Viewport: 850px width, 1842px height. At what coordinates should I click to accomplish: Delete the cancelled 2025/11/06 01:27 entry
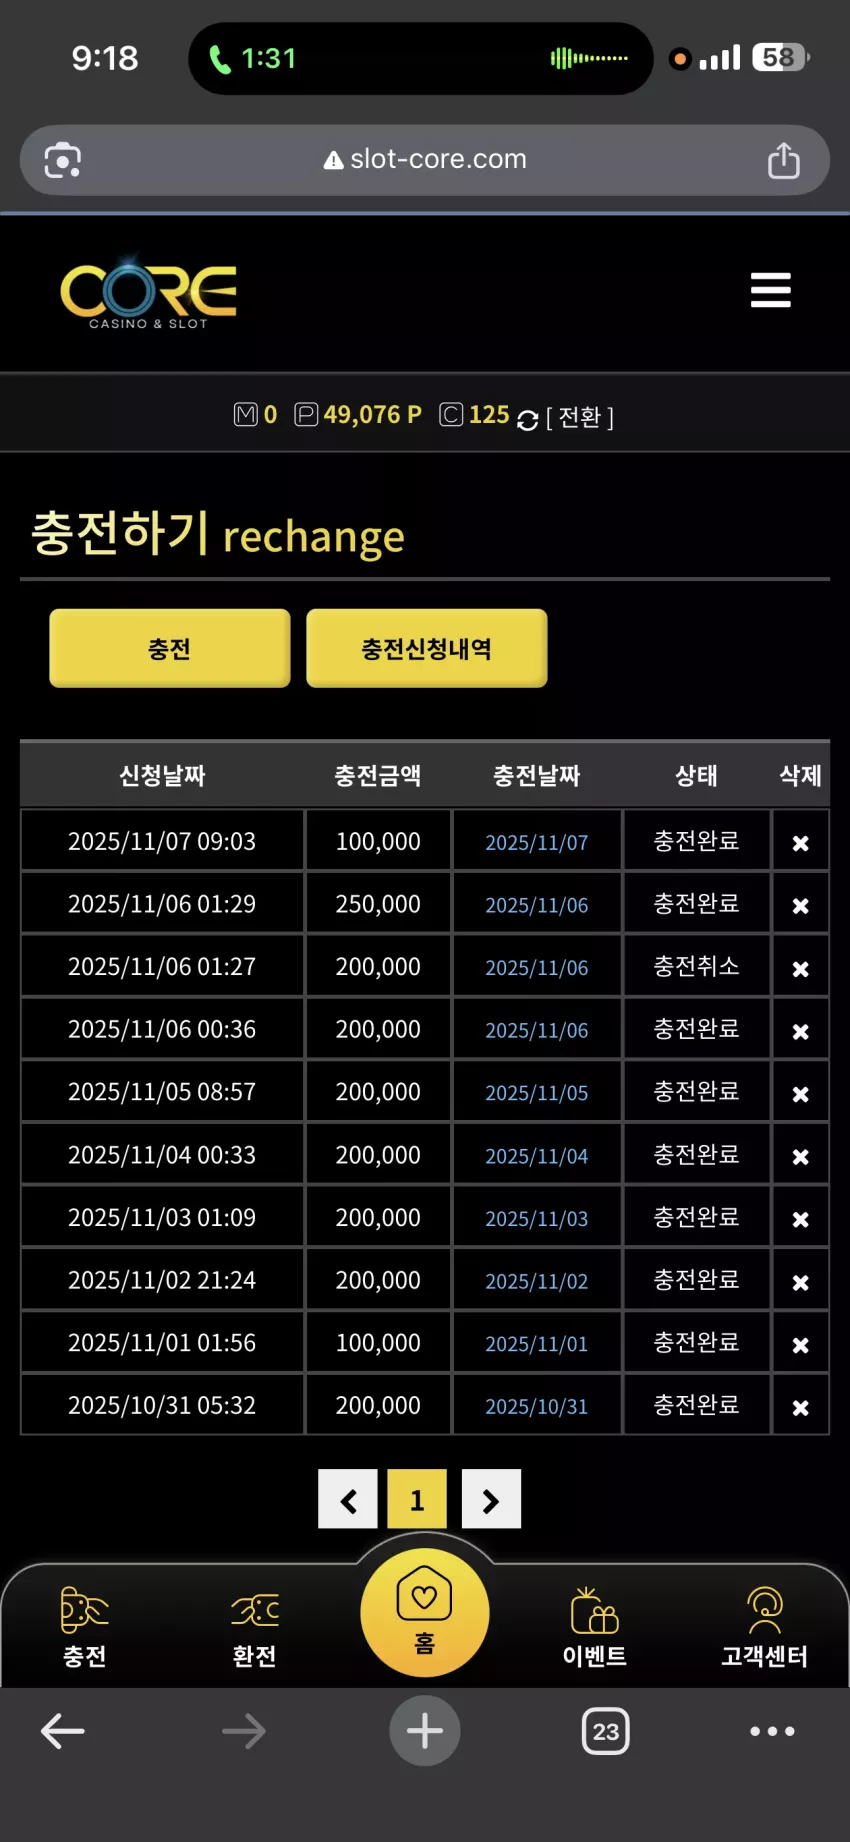[800, 968]
